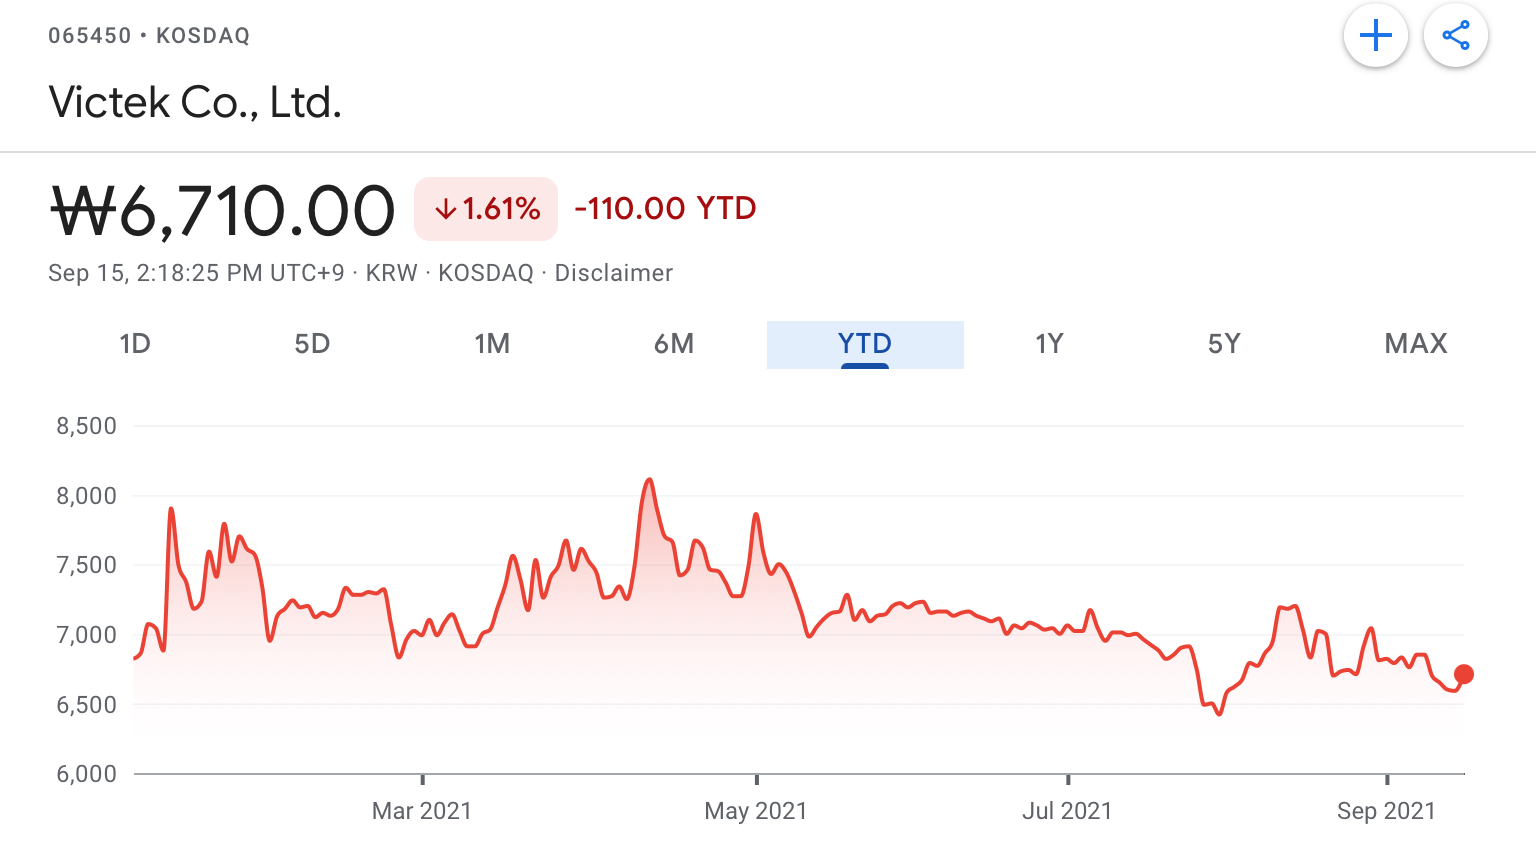
Task: Switch to the 5Y chart range
Action: (1224, 344)
